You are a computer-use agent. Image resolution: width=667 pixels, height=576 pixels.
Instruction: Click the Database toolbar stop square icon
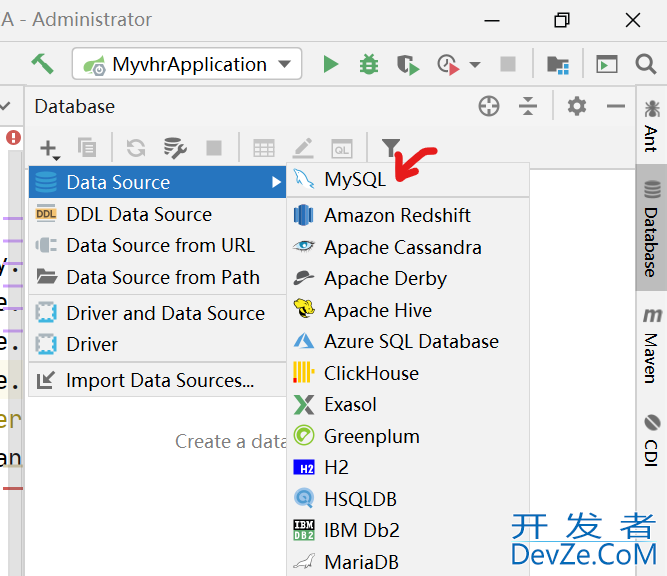pyautogui.click(x=214, y=148)
